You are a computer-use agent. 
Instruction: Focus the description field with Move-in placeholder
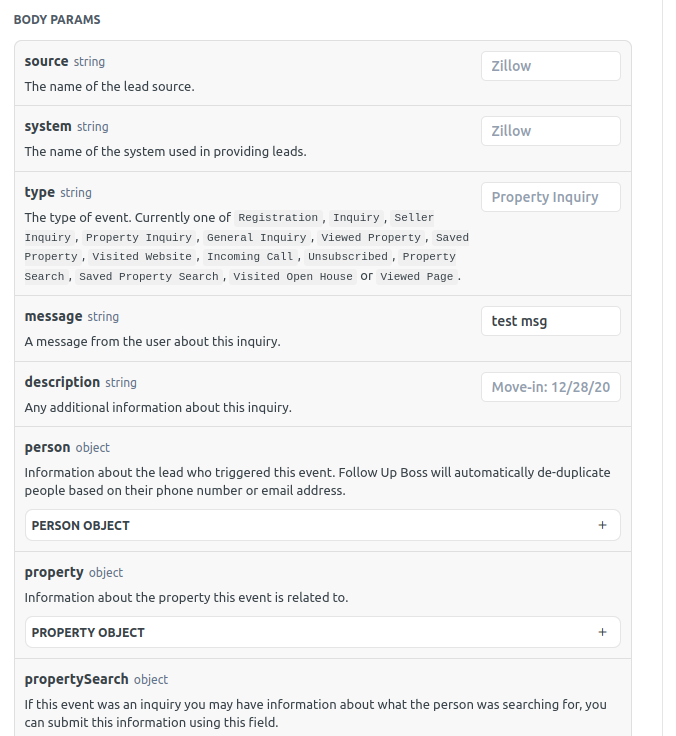click(550, 387)
